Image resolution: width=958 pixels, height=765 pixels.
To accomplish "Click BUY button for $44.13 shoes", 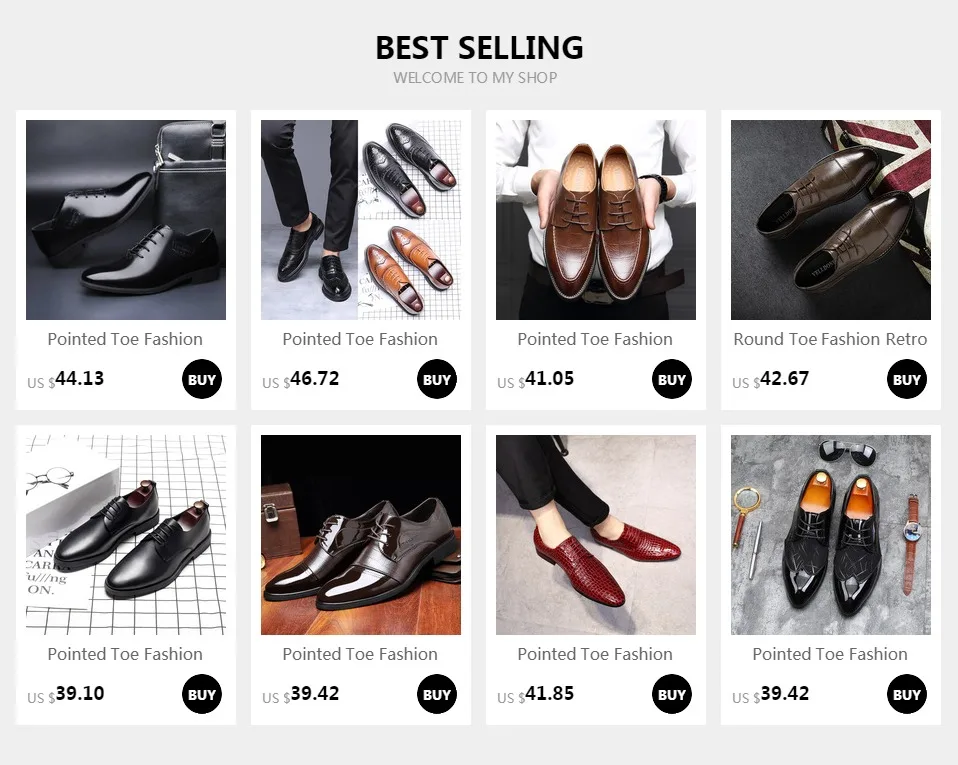I will [x=202, y=379].
